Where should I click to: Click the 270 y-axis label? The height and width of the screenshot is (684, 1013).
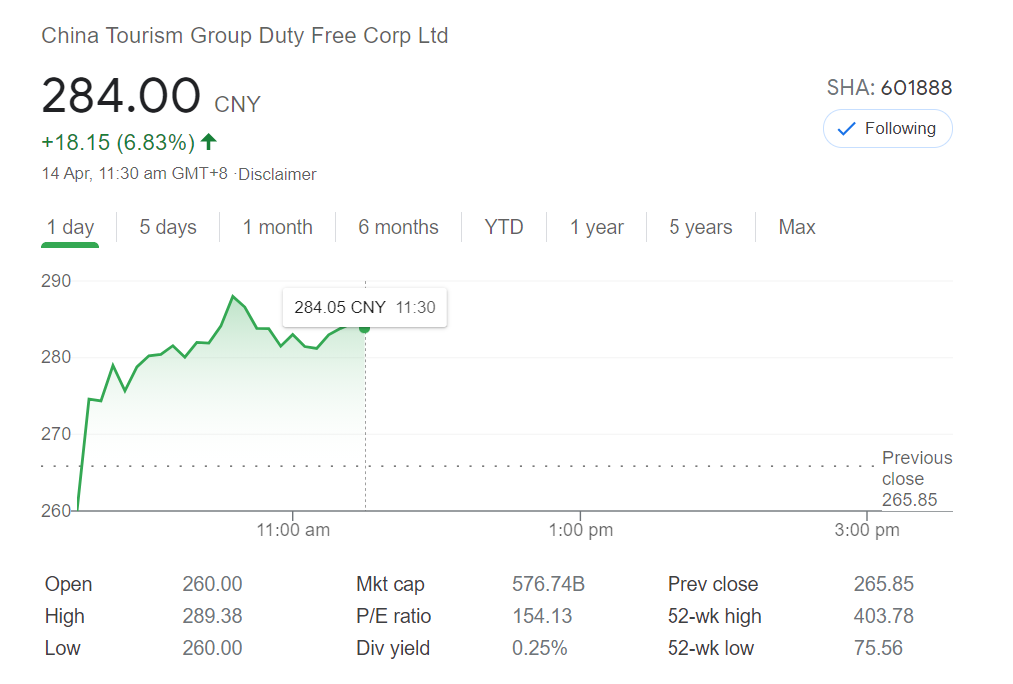pos(56,434)
